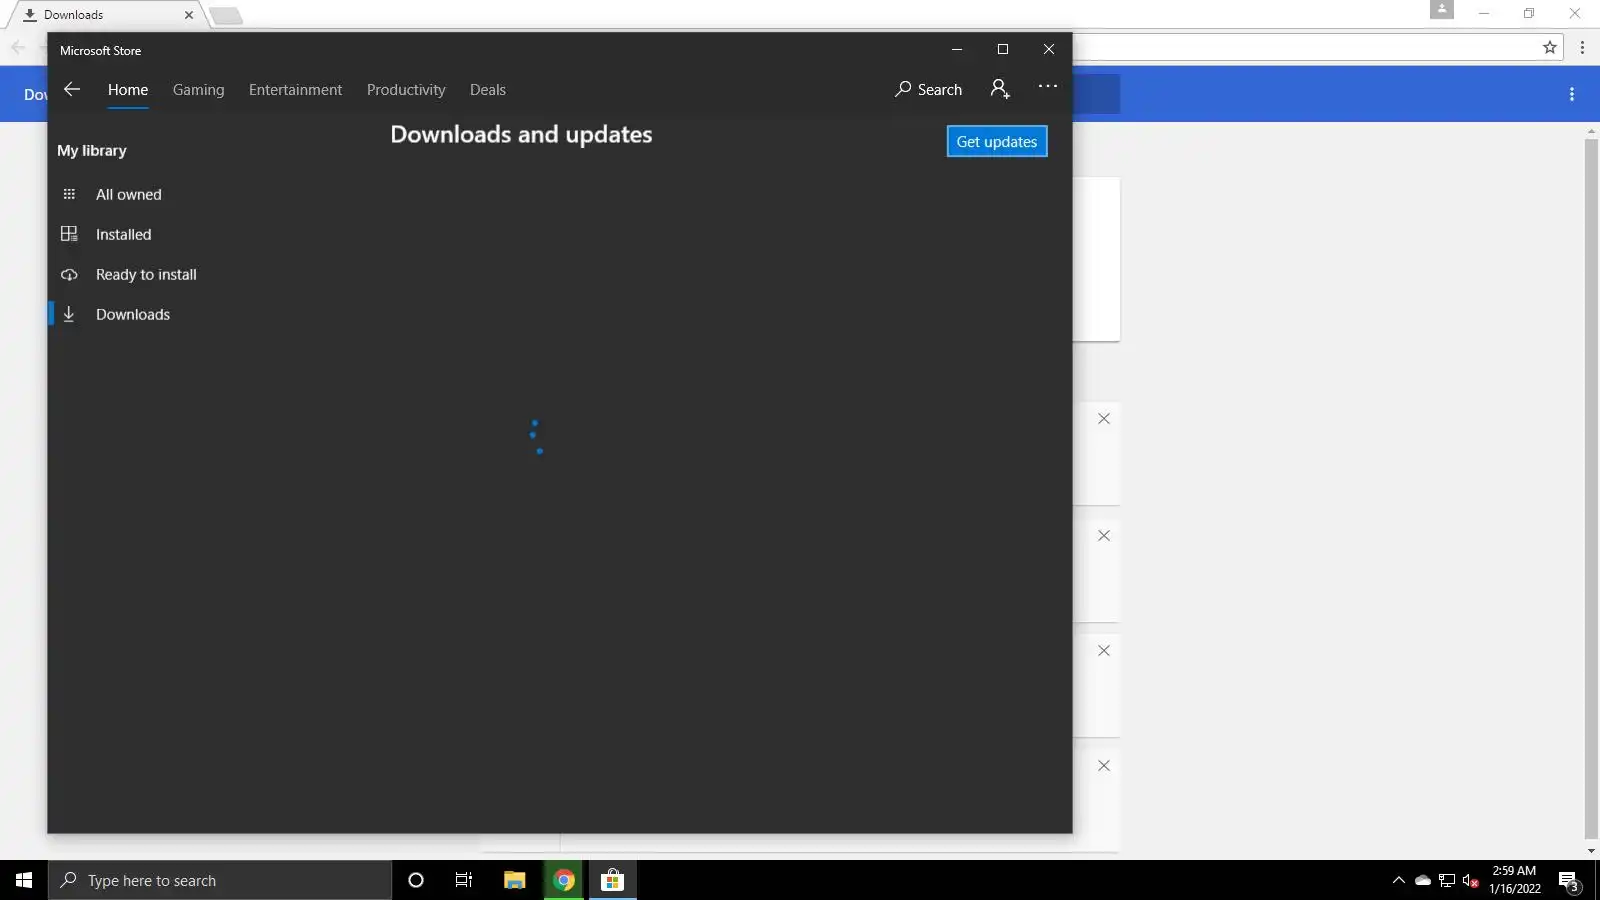Viewport: 1600px width, 900px height.
Task: Click the scrollbar down arrow in Chrome
Action: click(1591, 851)
